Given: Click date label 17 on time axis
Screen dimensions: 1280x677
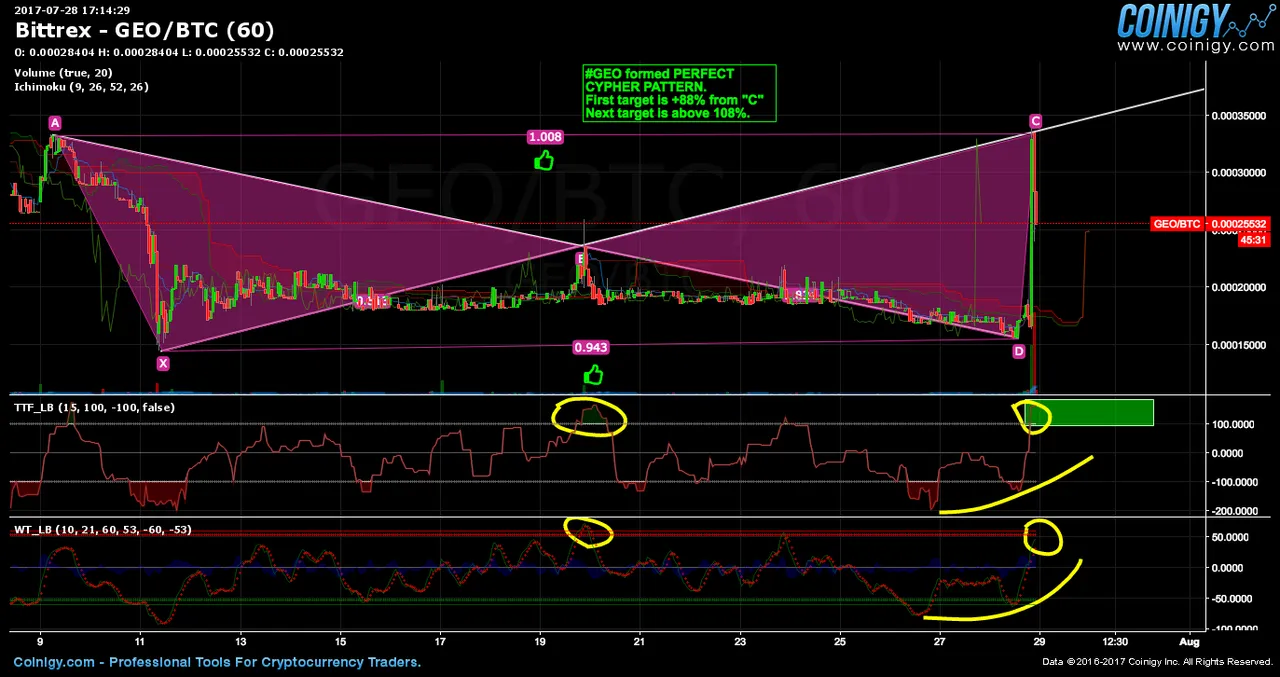Looking at the screenshot, I should (x=440, y=641).
